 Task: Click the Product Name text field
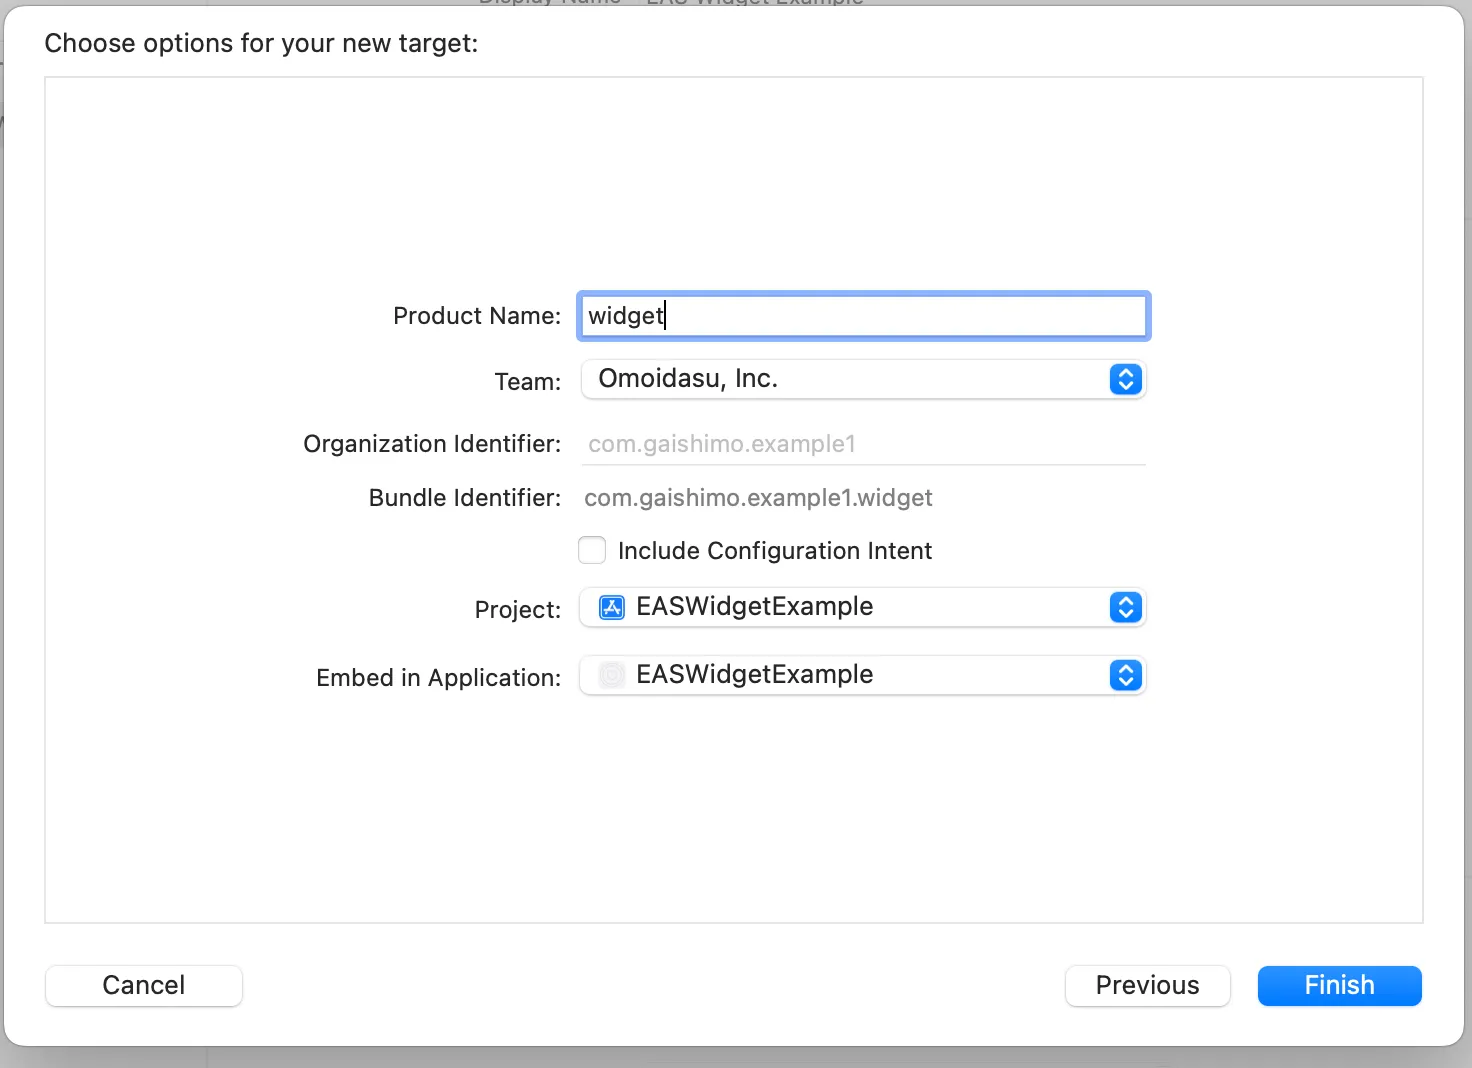pos(862,316)
